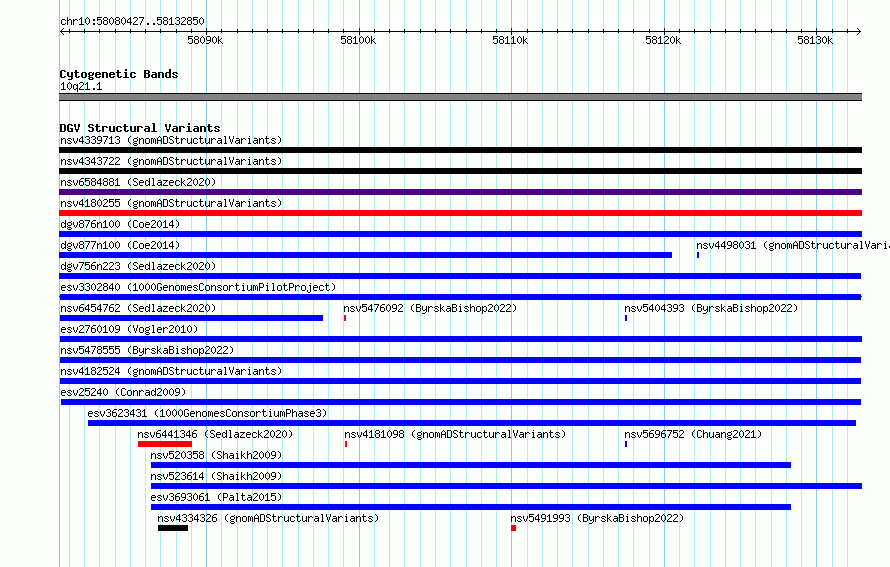This screenshot has height=567, width=890.
Task: Click the blue dgv756n223 variant bar
Action: (460, 276)
